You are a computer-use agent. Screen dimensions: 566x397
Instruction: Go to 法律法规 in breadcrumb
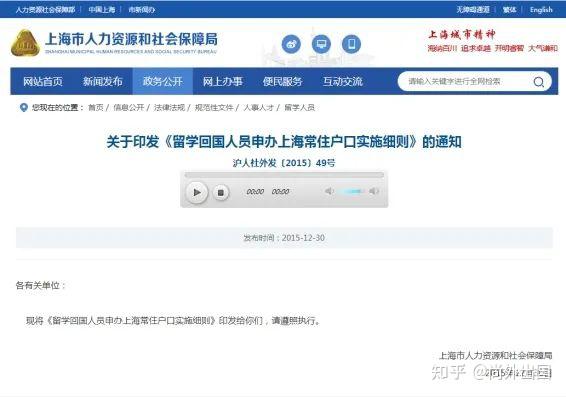tap(169, 108)
